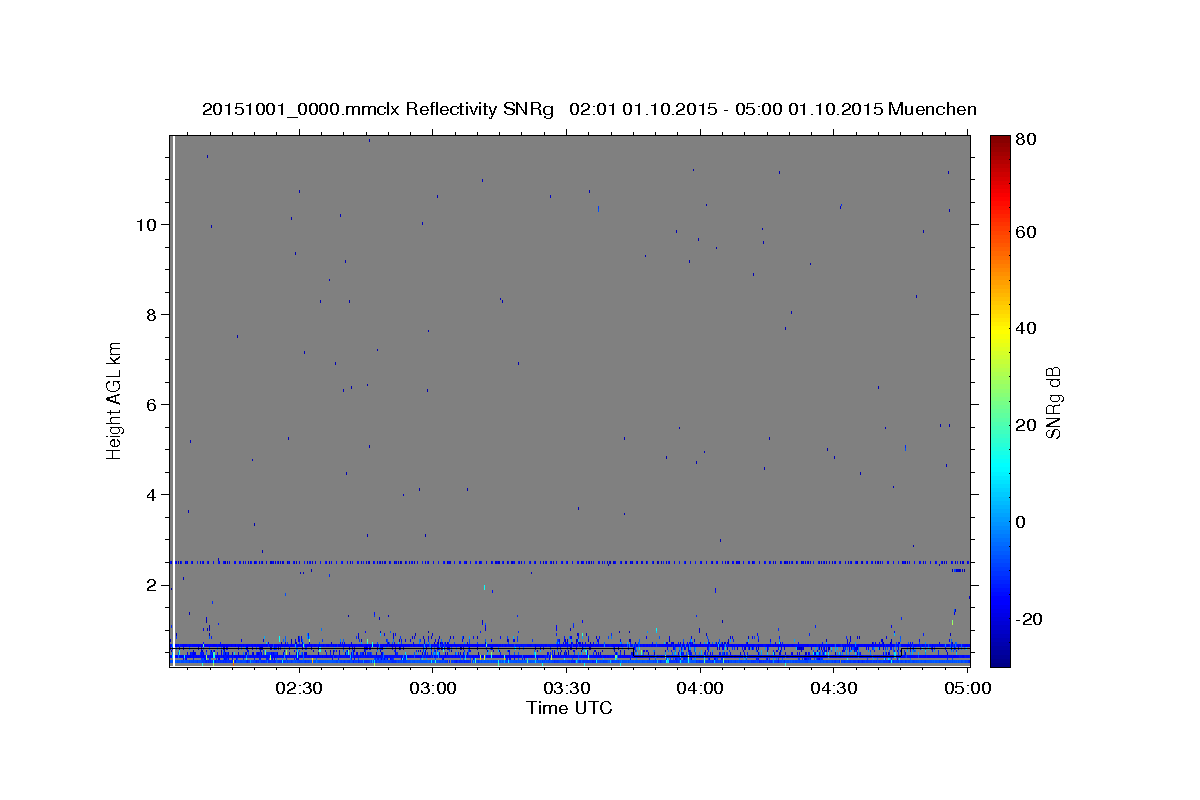Click the plot title starting with 20151001_0000.mmclx
Image resolution: width=1200 pixels, height=800 pixels.
pos(589,109)
